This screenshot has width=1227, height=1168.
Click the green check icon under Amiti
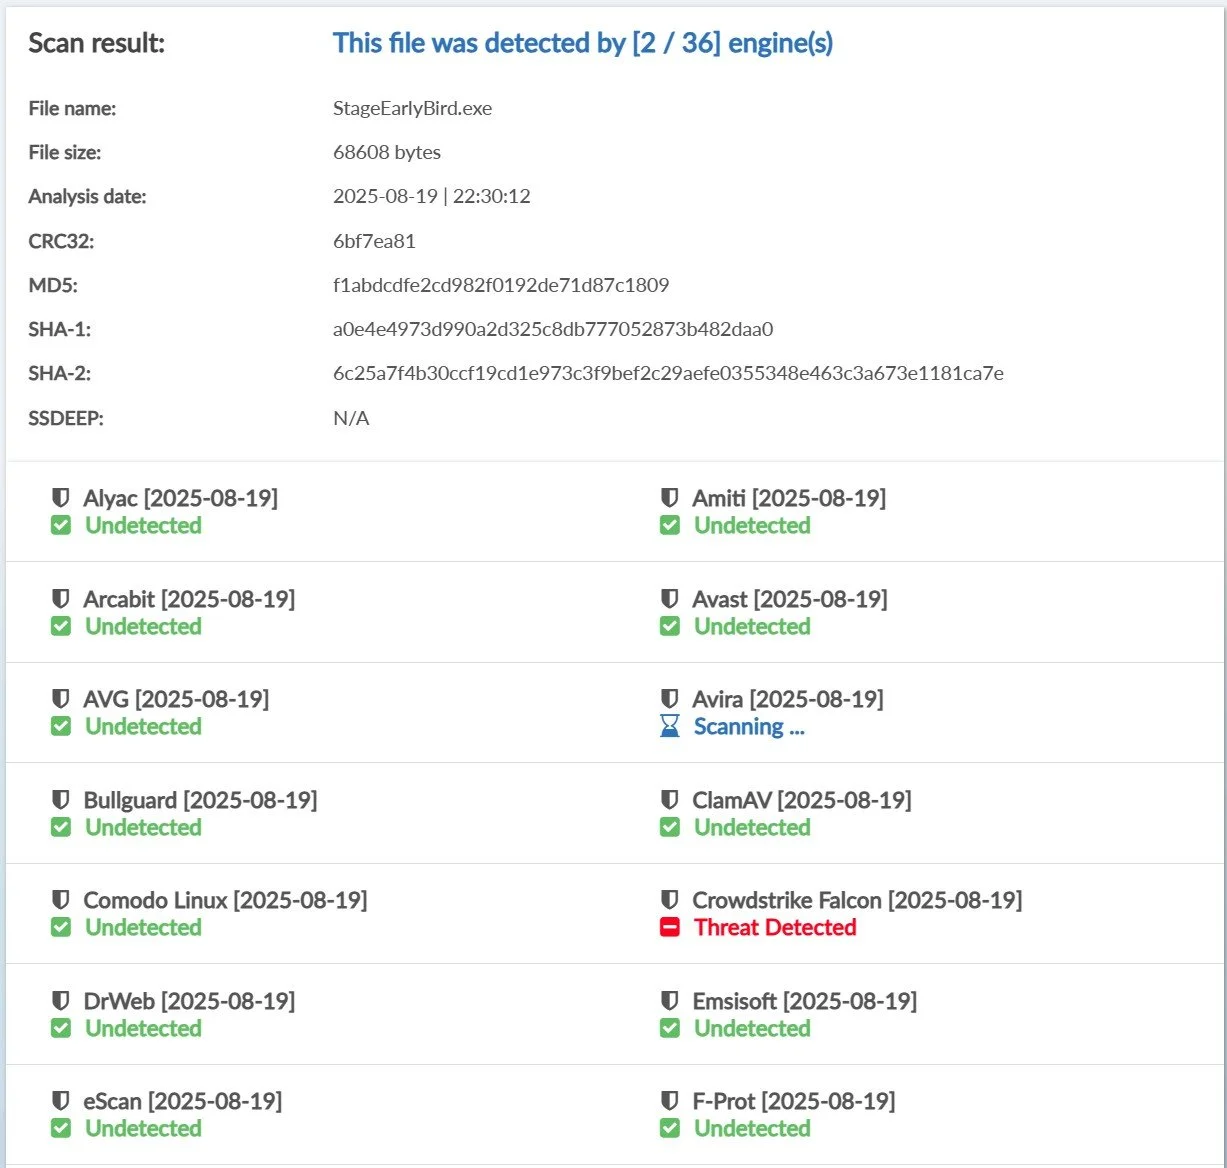click(x=670, y=525)
